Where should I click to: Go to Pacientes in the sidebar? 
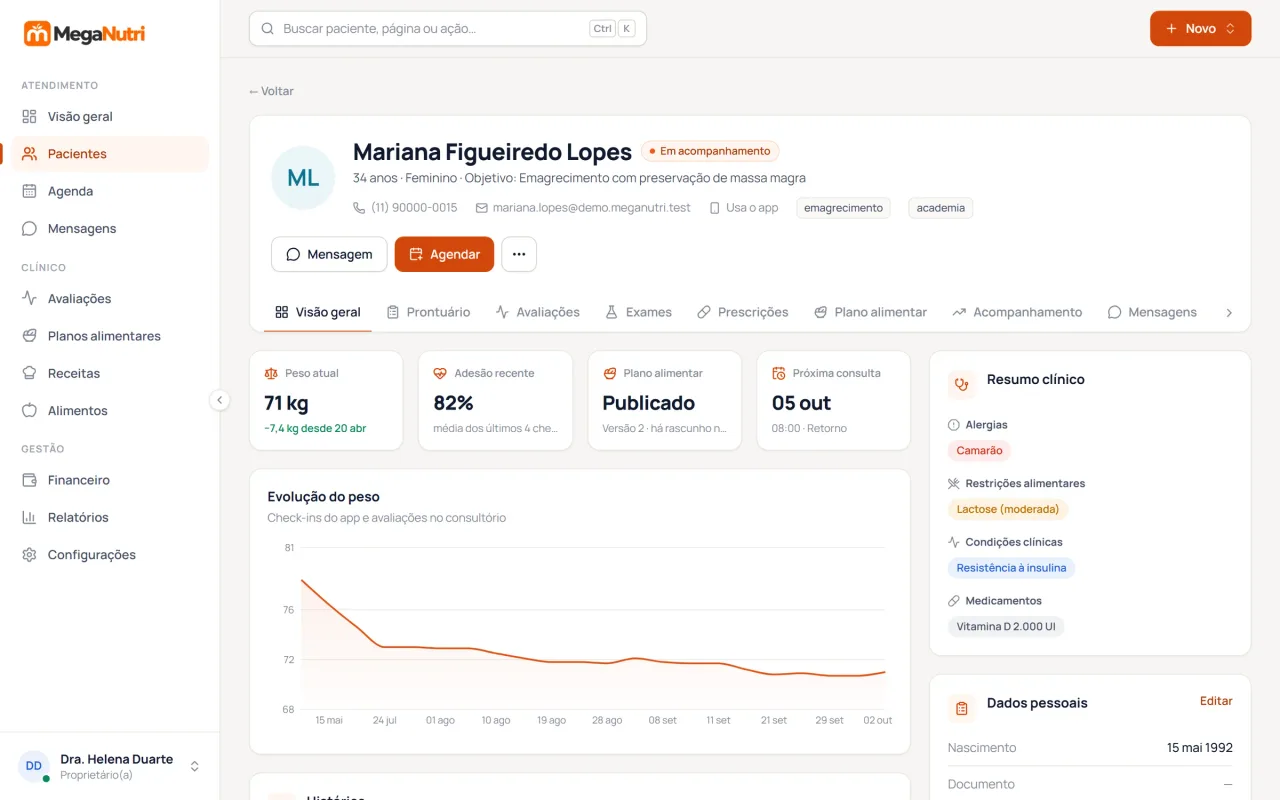110,154
